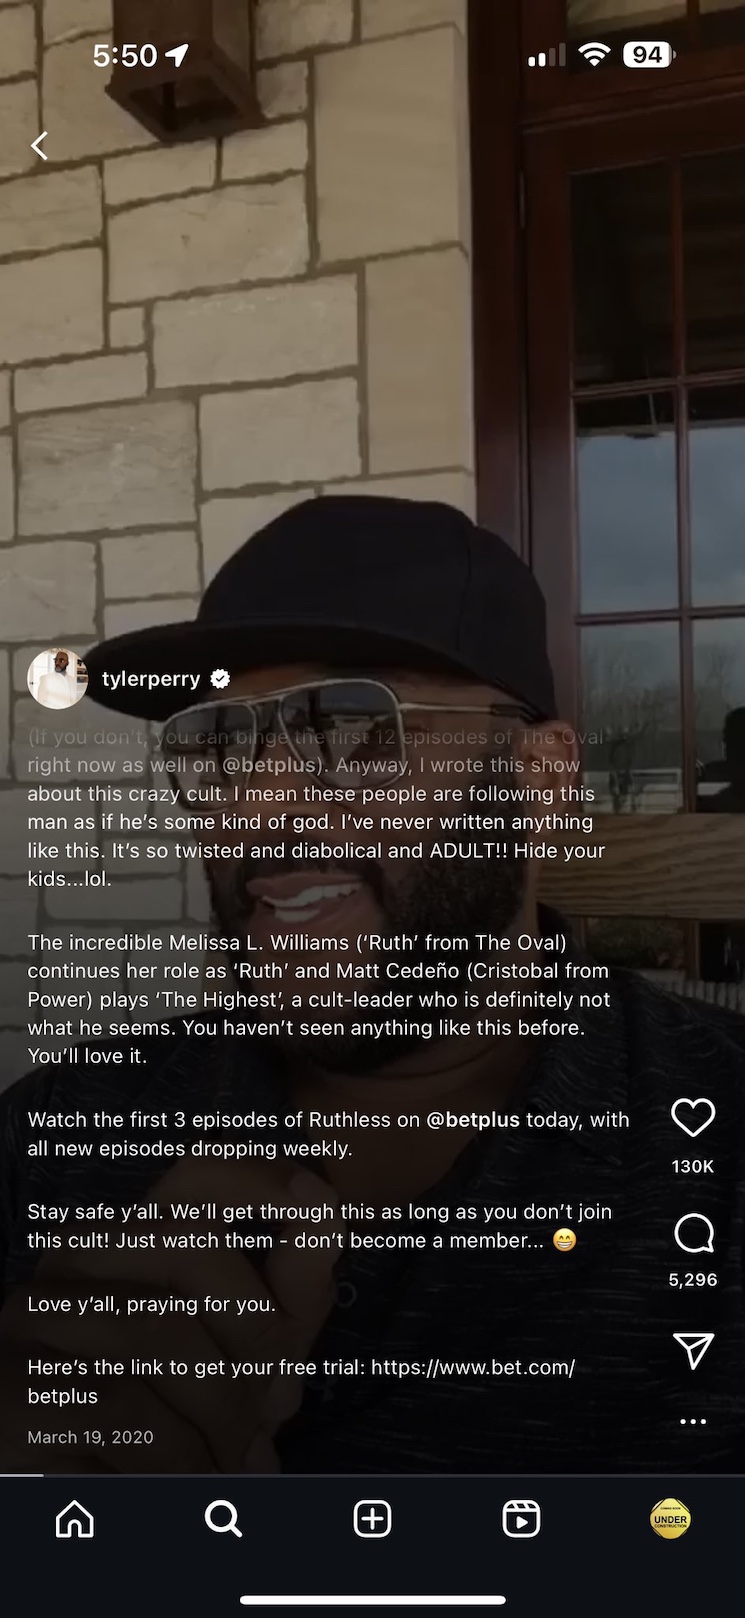Open the three-dot more options menu
This screenshot has height=1618, width=745.
693,1421
